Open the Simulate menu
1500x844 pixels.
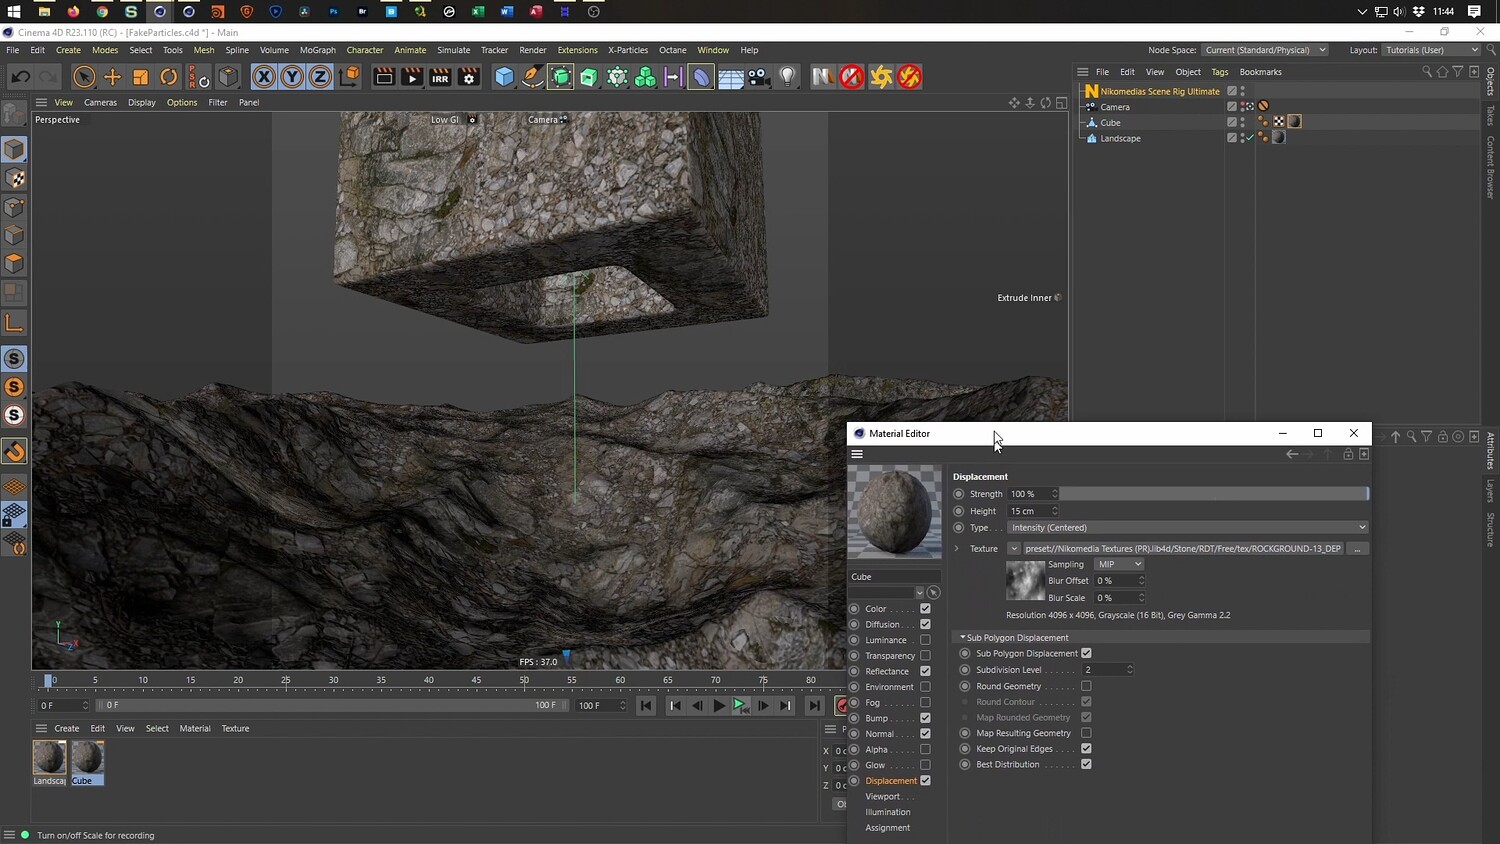pos(453,50)
